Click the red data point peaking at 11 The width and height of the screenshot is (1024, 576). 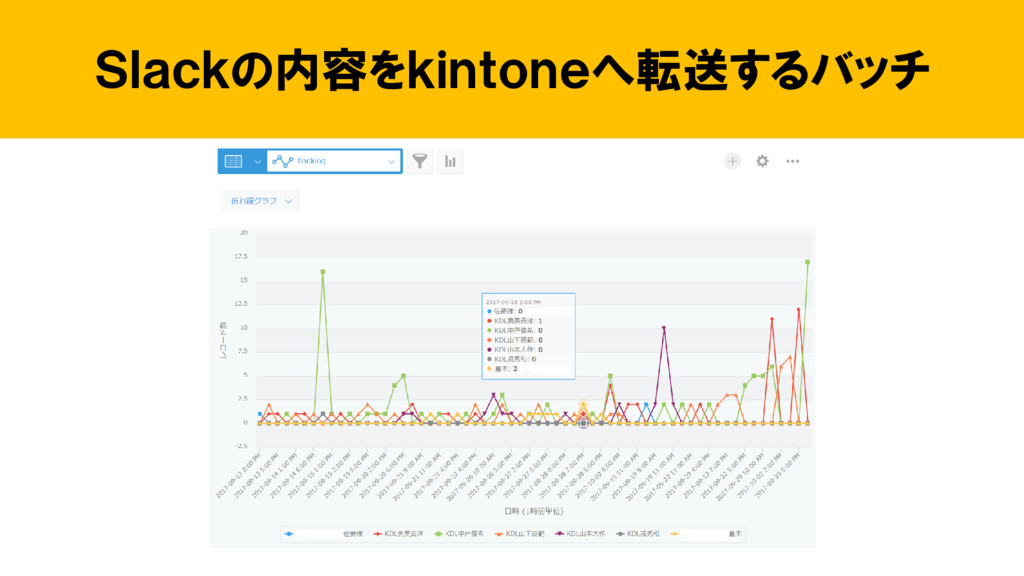click(x=772, y=319)
